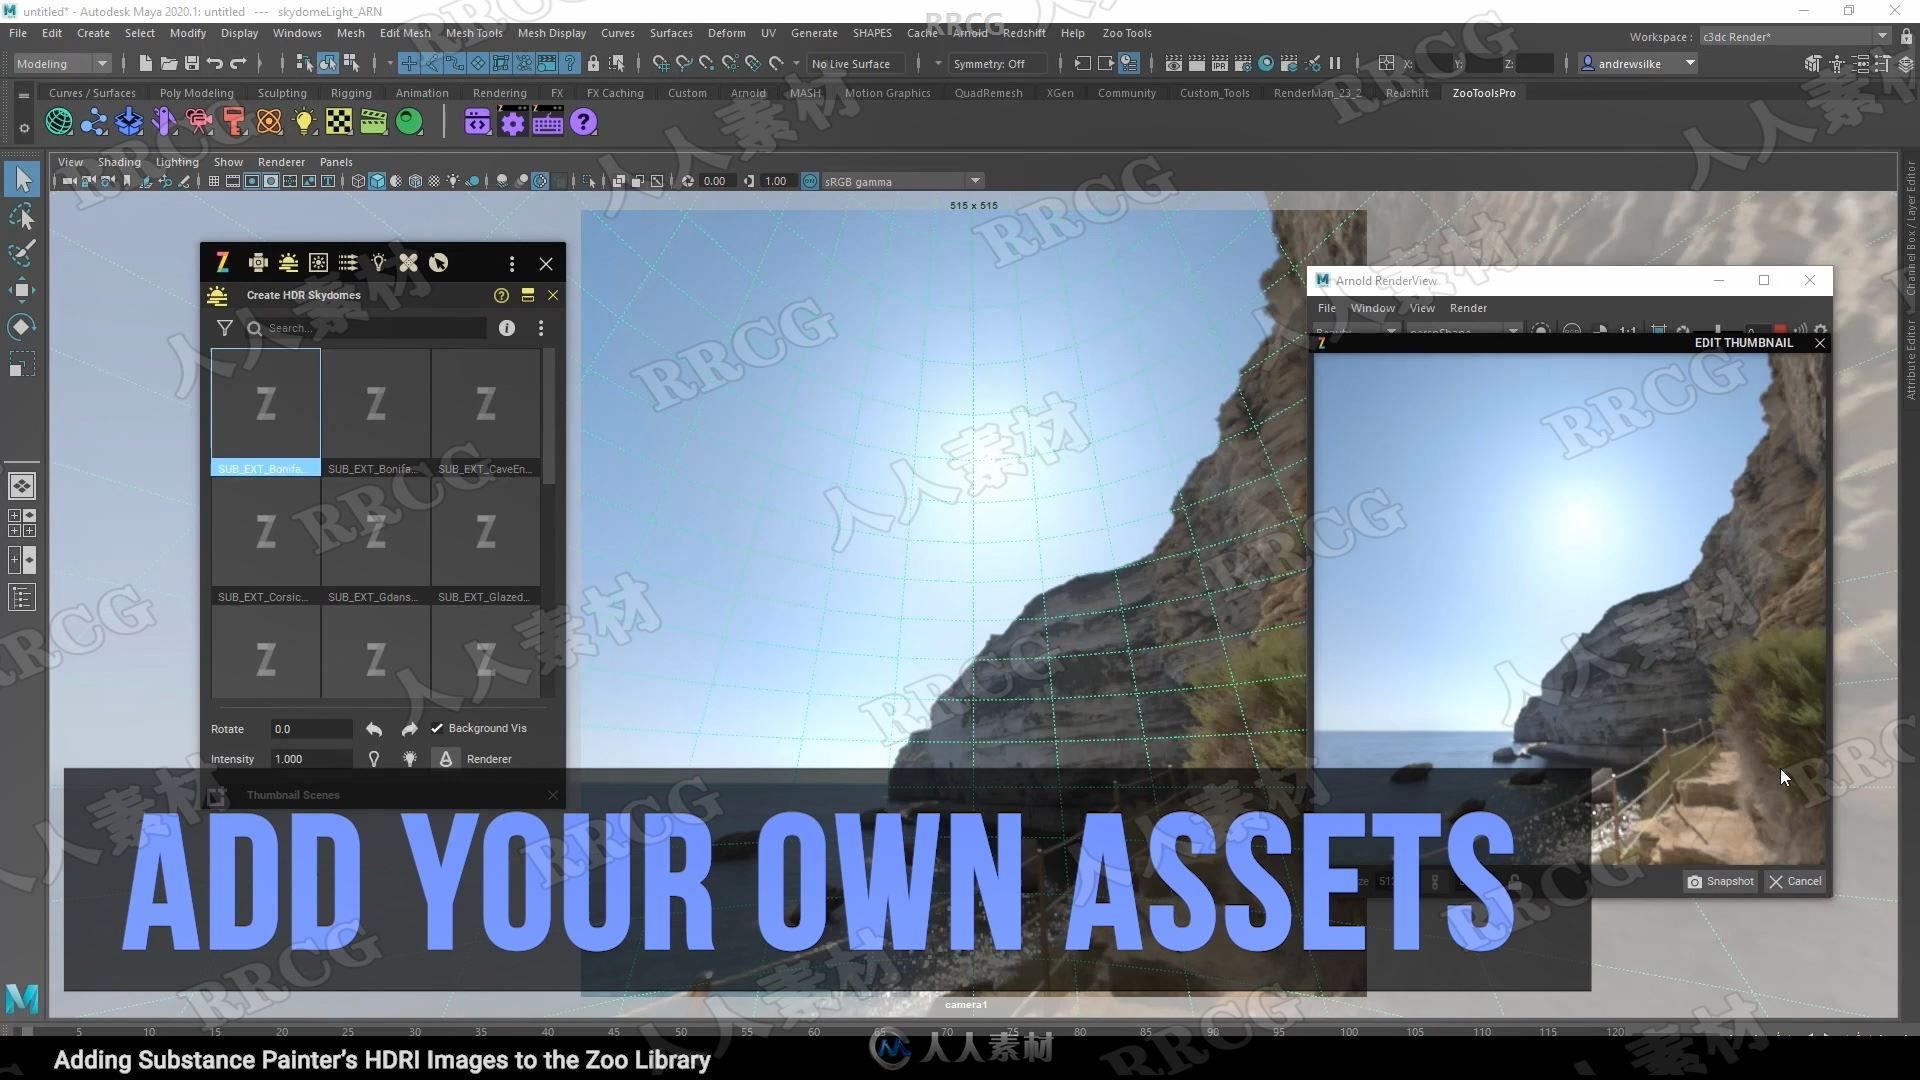This screenshot has height=1080, width=1920.
Task: Click the light bulb icon in the Zoo floating toolbar
Action: (378, 263)
